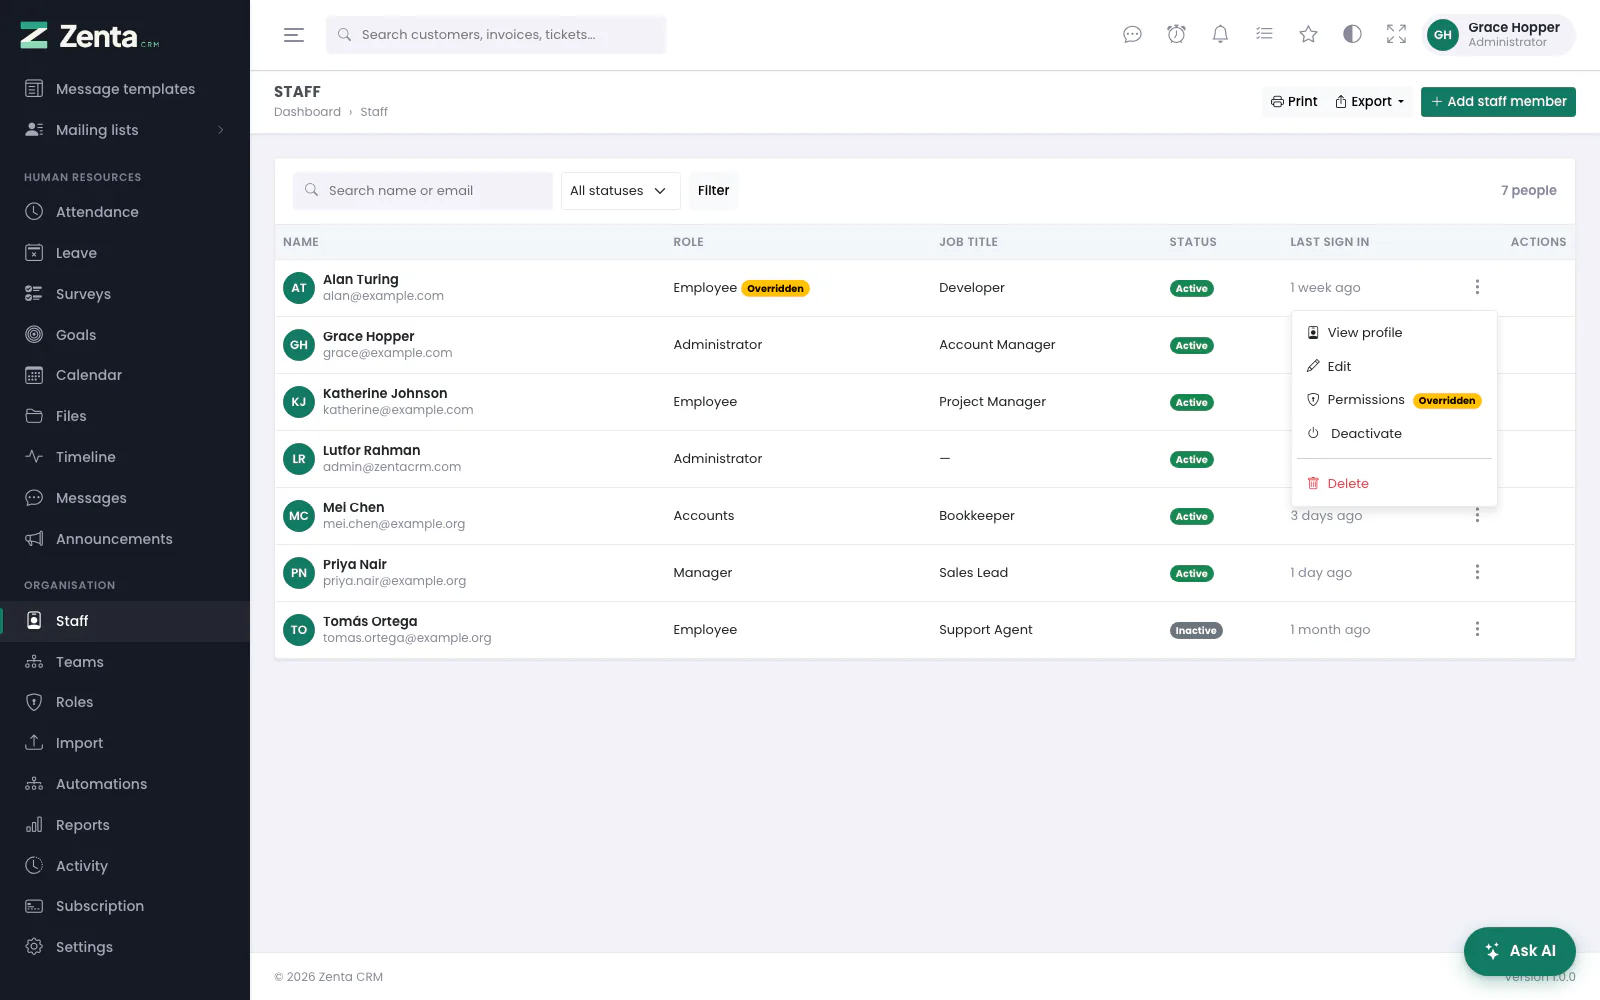Click the Zenta CRM logo
This screenshot has width=1600, height=1000.
[x=90, y=36]
